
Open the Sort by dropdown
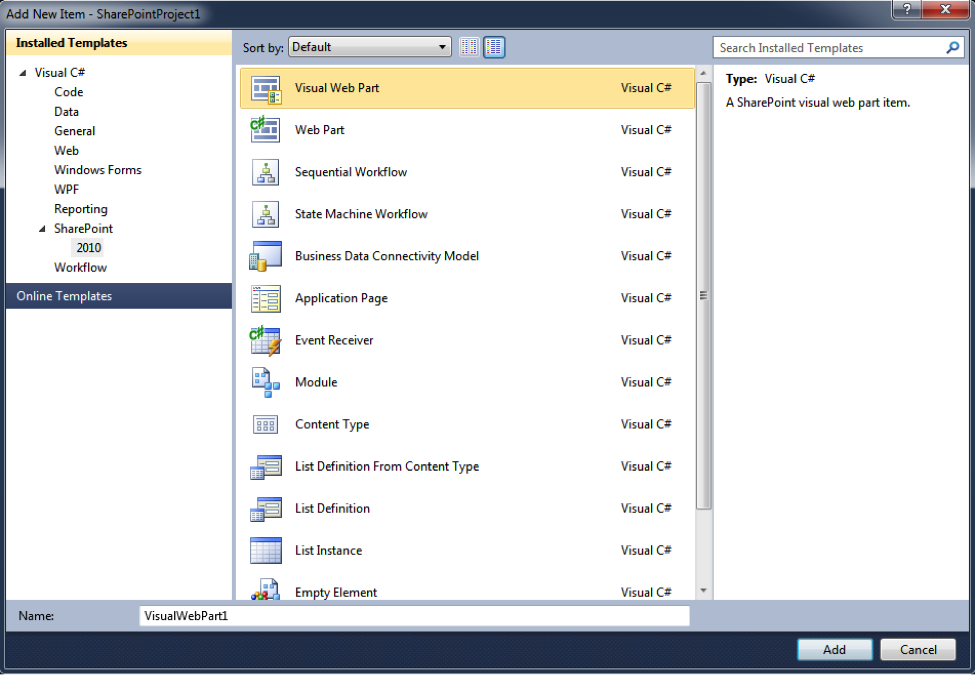[369, 47]
